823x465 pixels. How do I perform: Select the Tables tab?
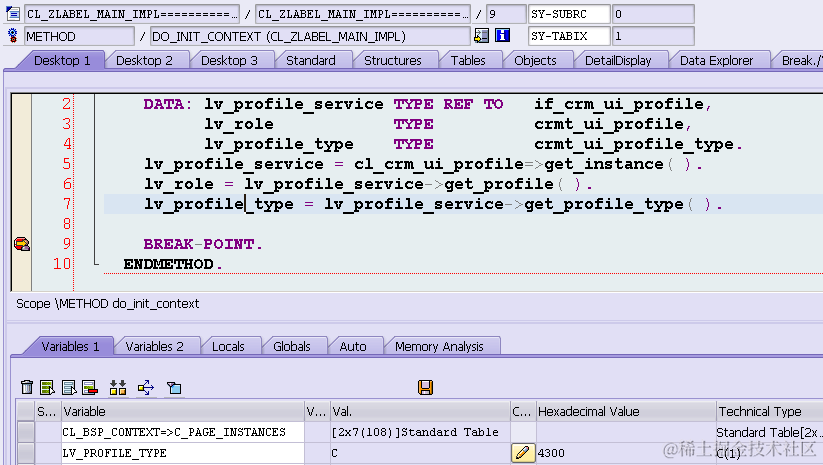click(x=468, y=60)
